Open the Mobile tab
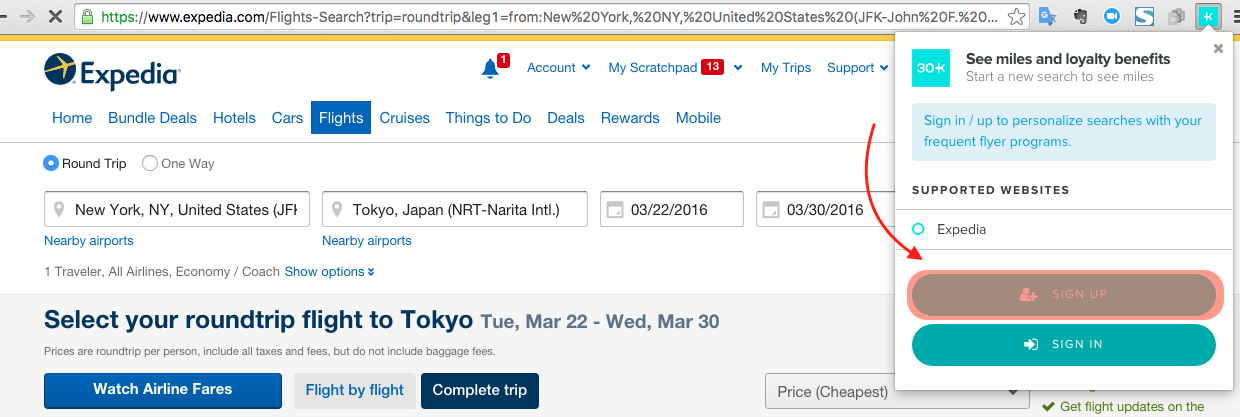 [698, 118]
